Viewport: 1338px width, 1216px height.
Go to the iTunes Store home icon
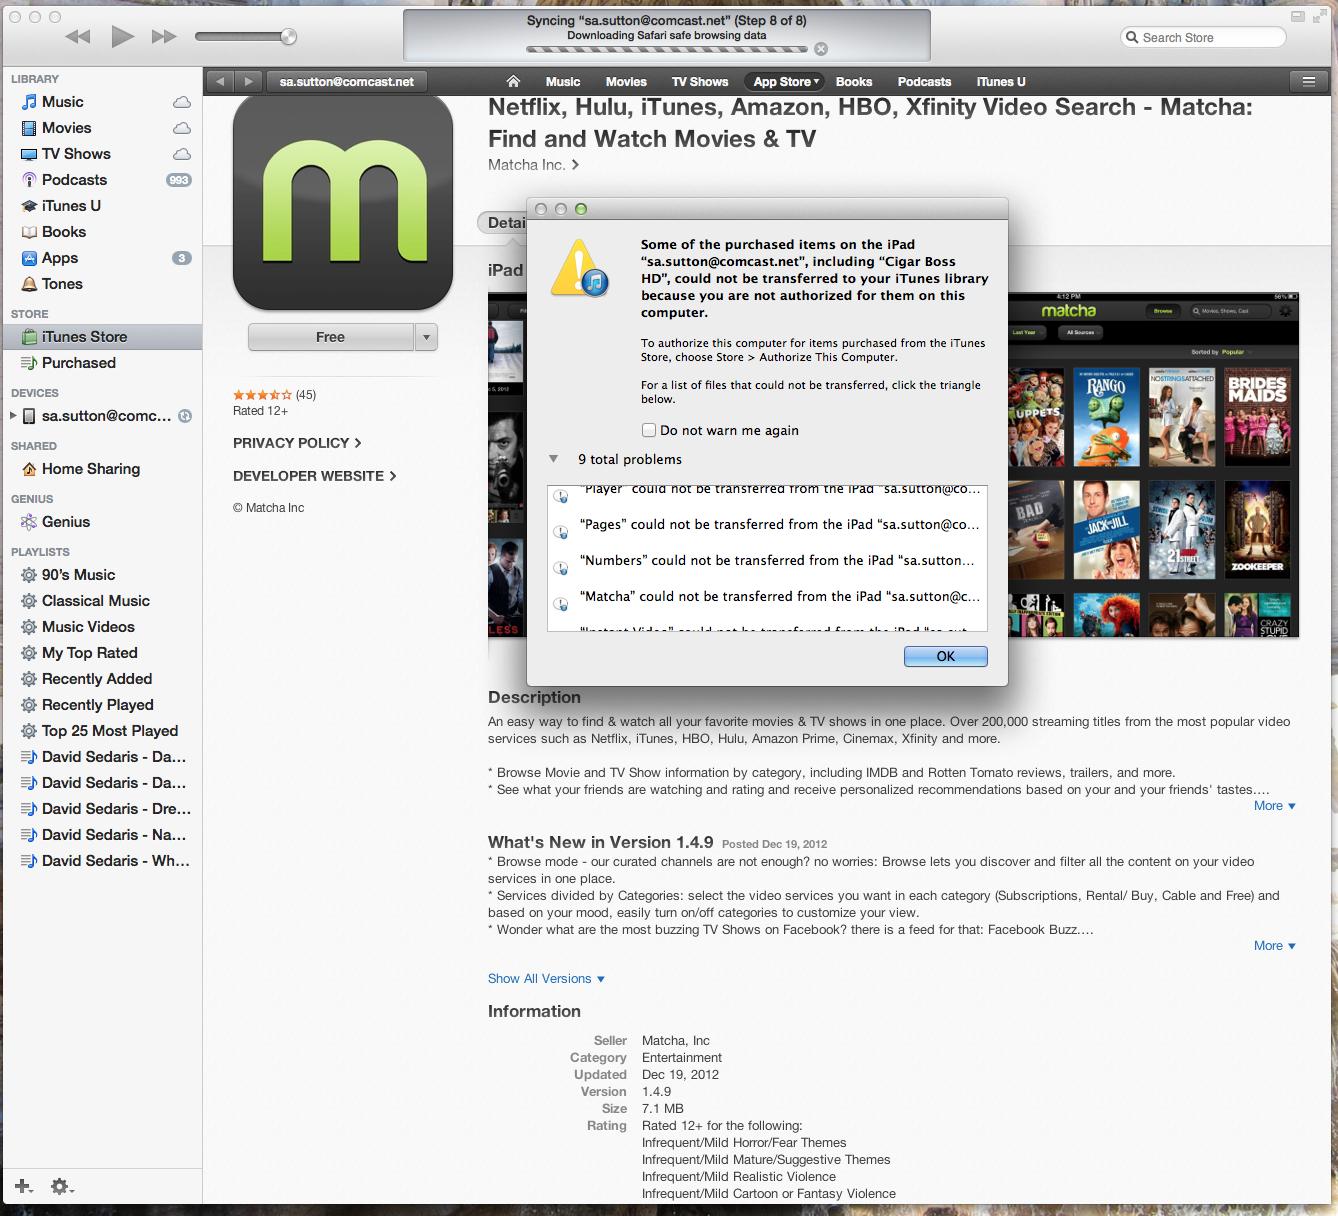[x=513, y=82]
